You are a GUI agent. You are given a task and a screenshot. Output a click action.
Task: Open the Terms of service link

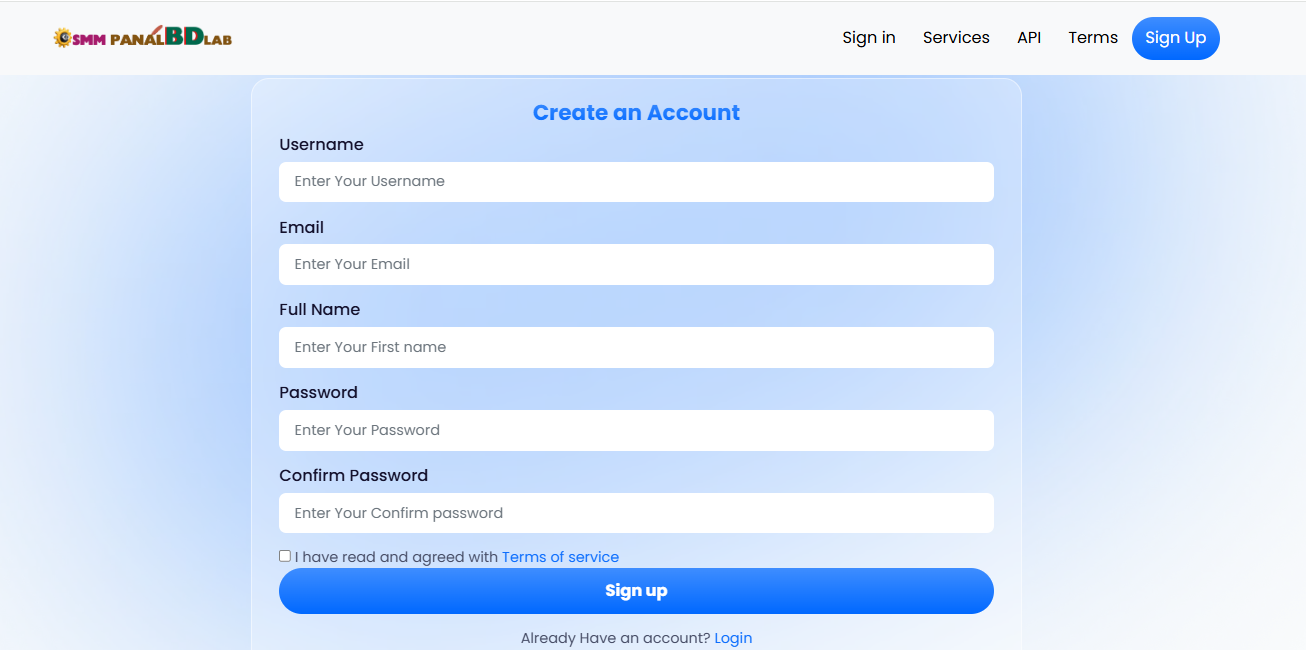click(560, 557)
